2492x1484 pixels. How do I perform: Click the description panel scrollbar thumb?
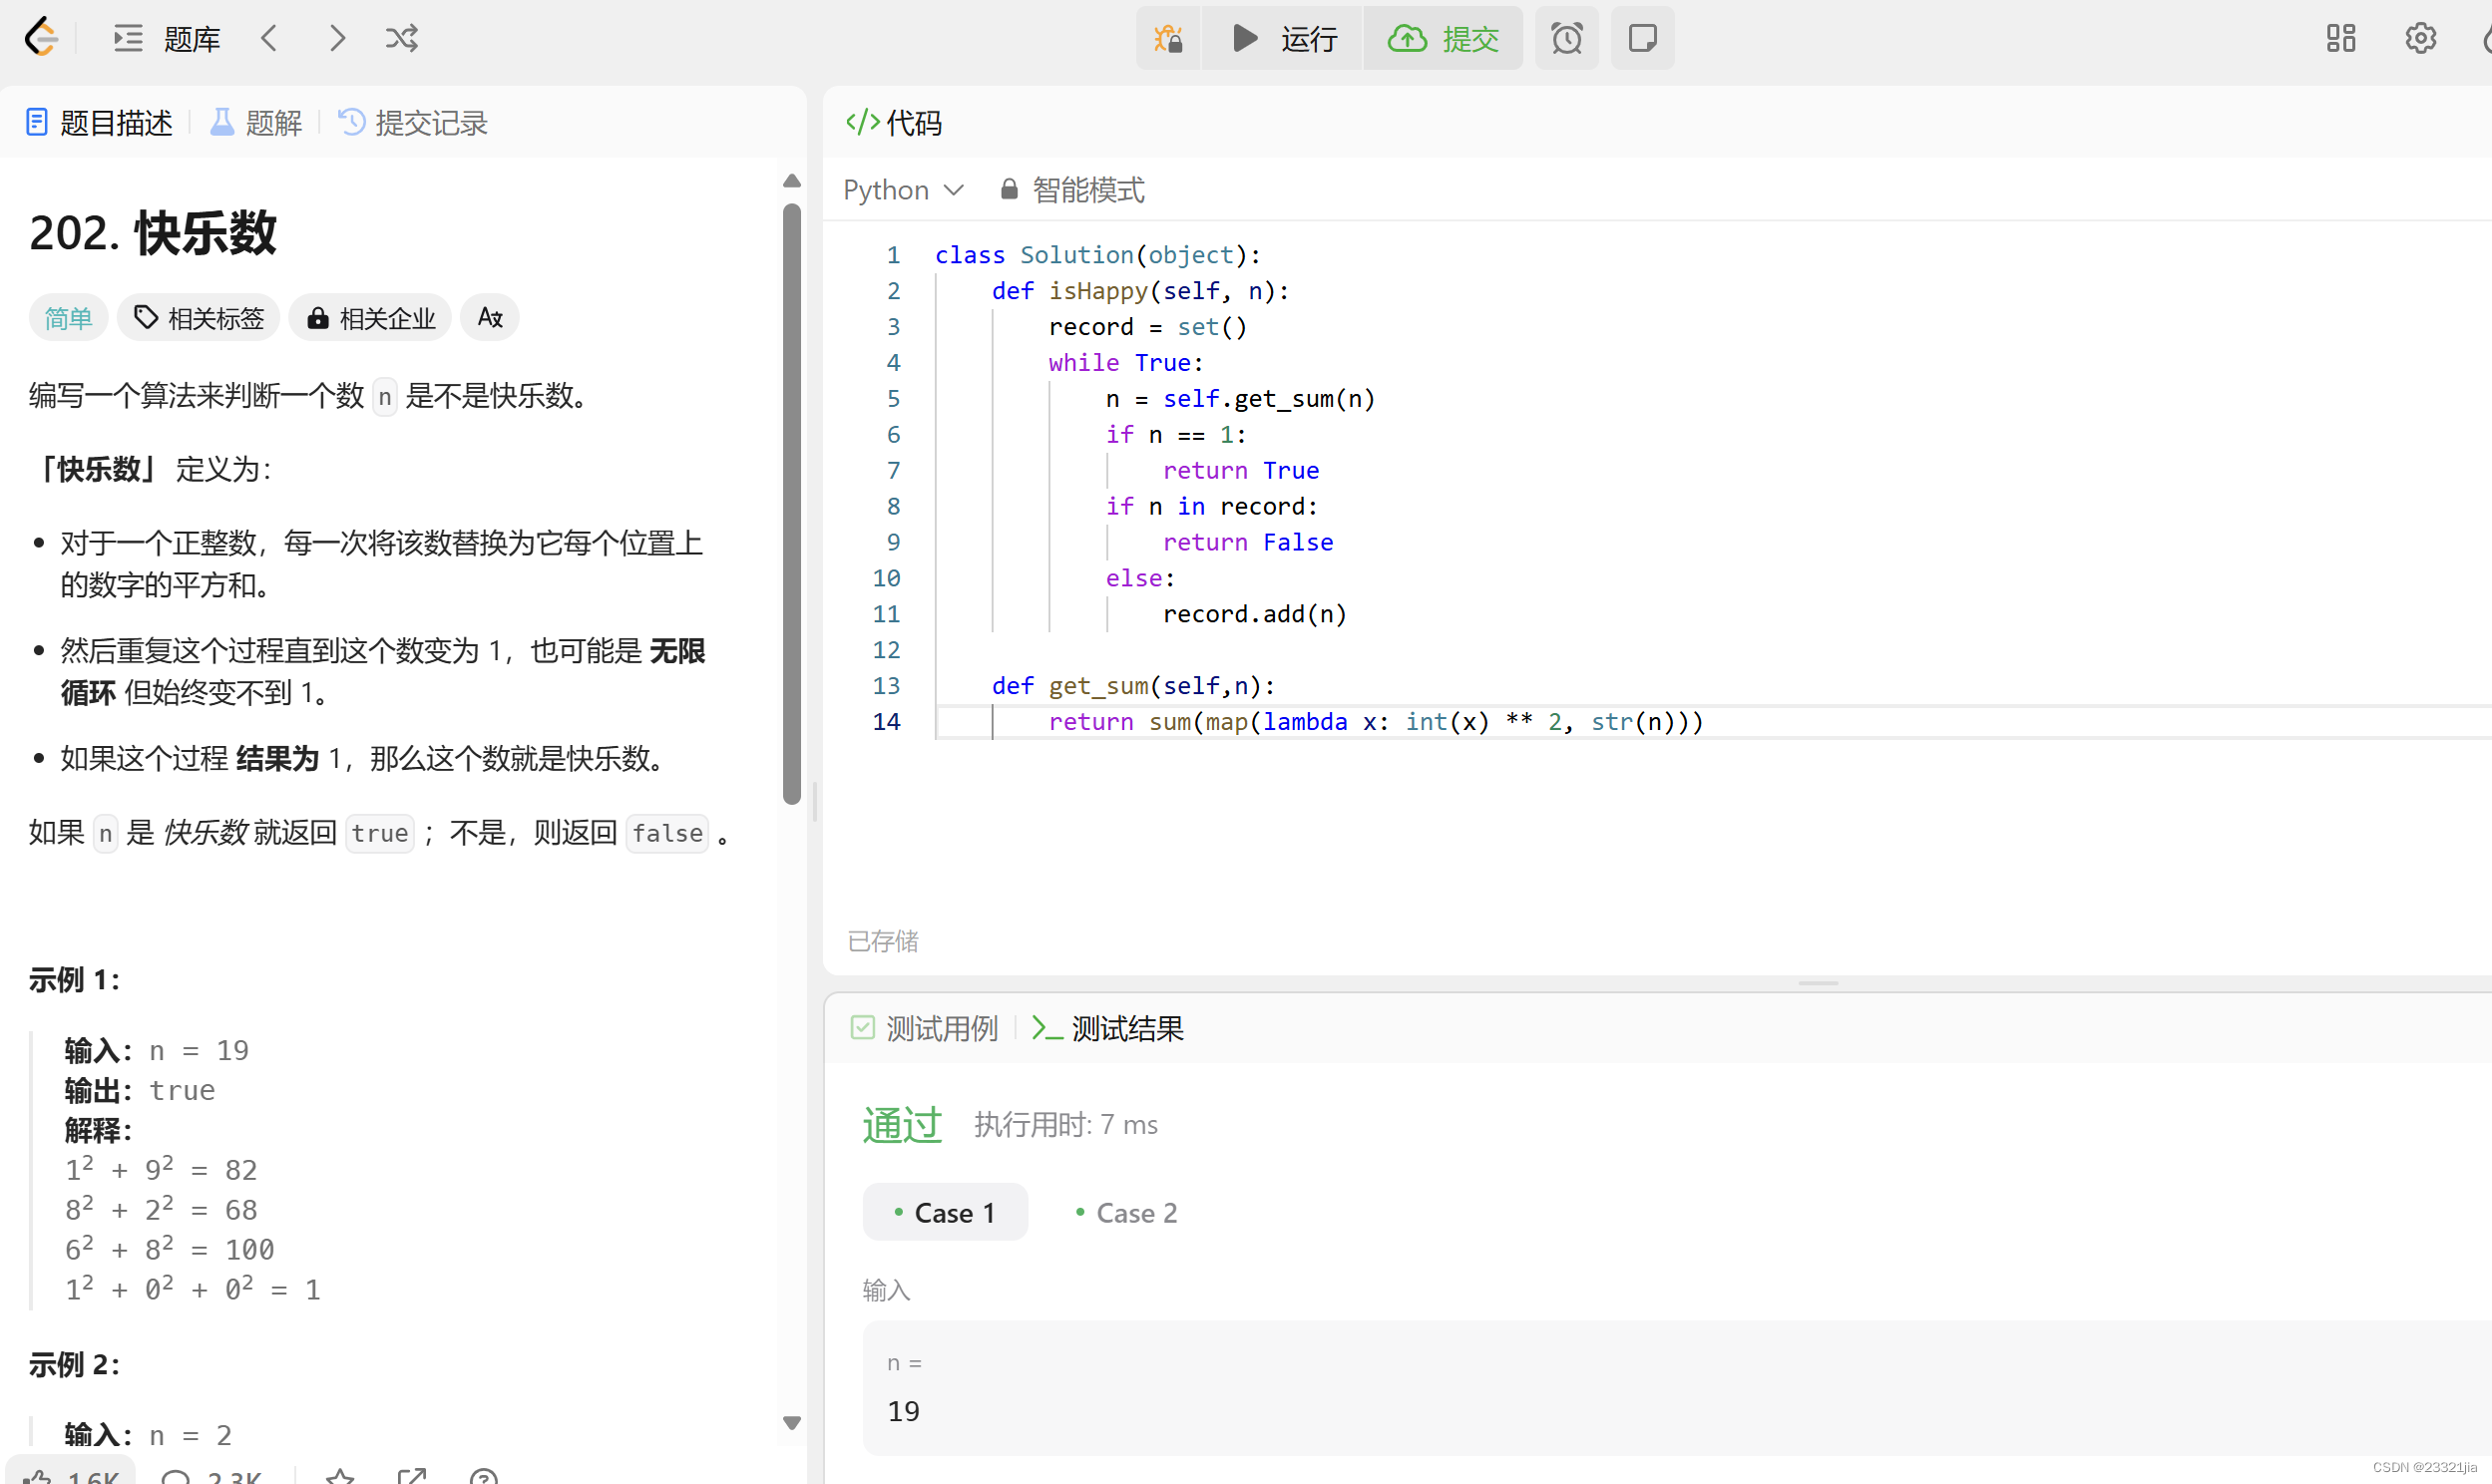click(x=792, y=503)
